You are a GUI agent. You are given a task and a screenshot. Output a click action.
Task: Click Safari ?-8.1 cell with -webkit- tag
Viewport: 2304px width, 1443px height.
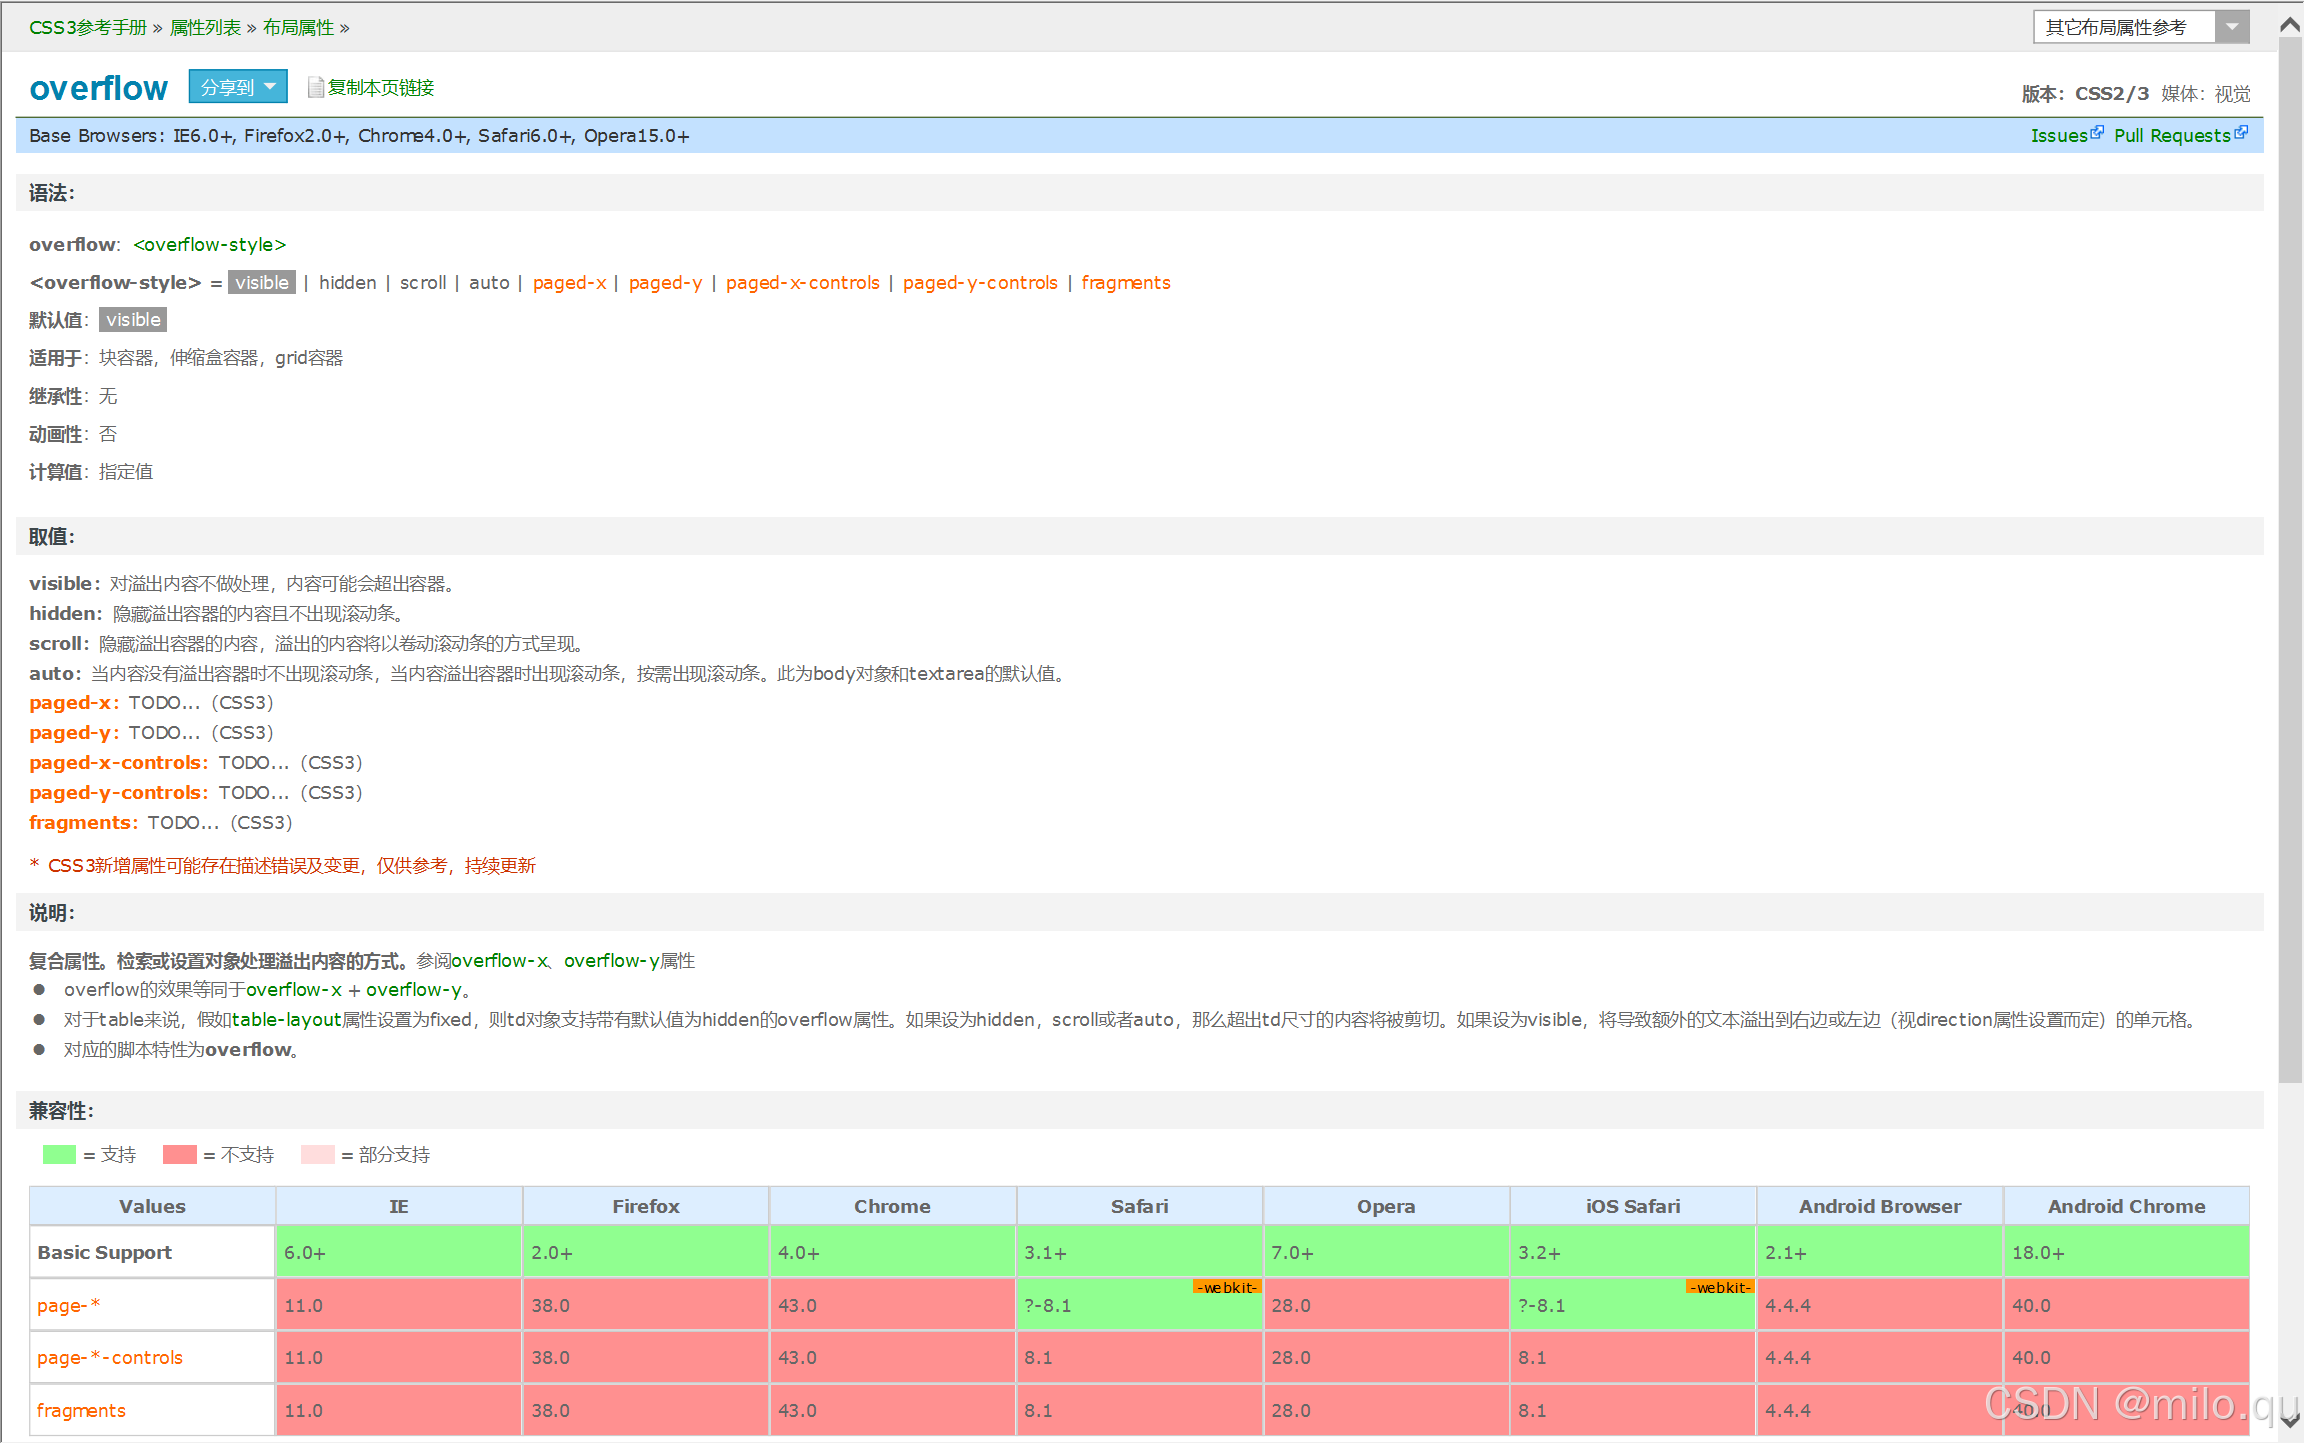[x=1139, y=1305]
